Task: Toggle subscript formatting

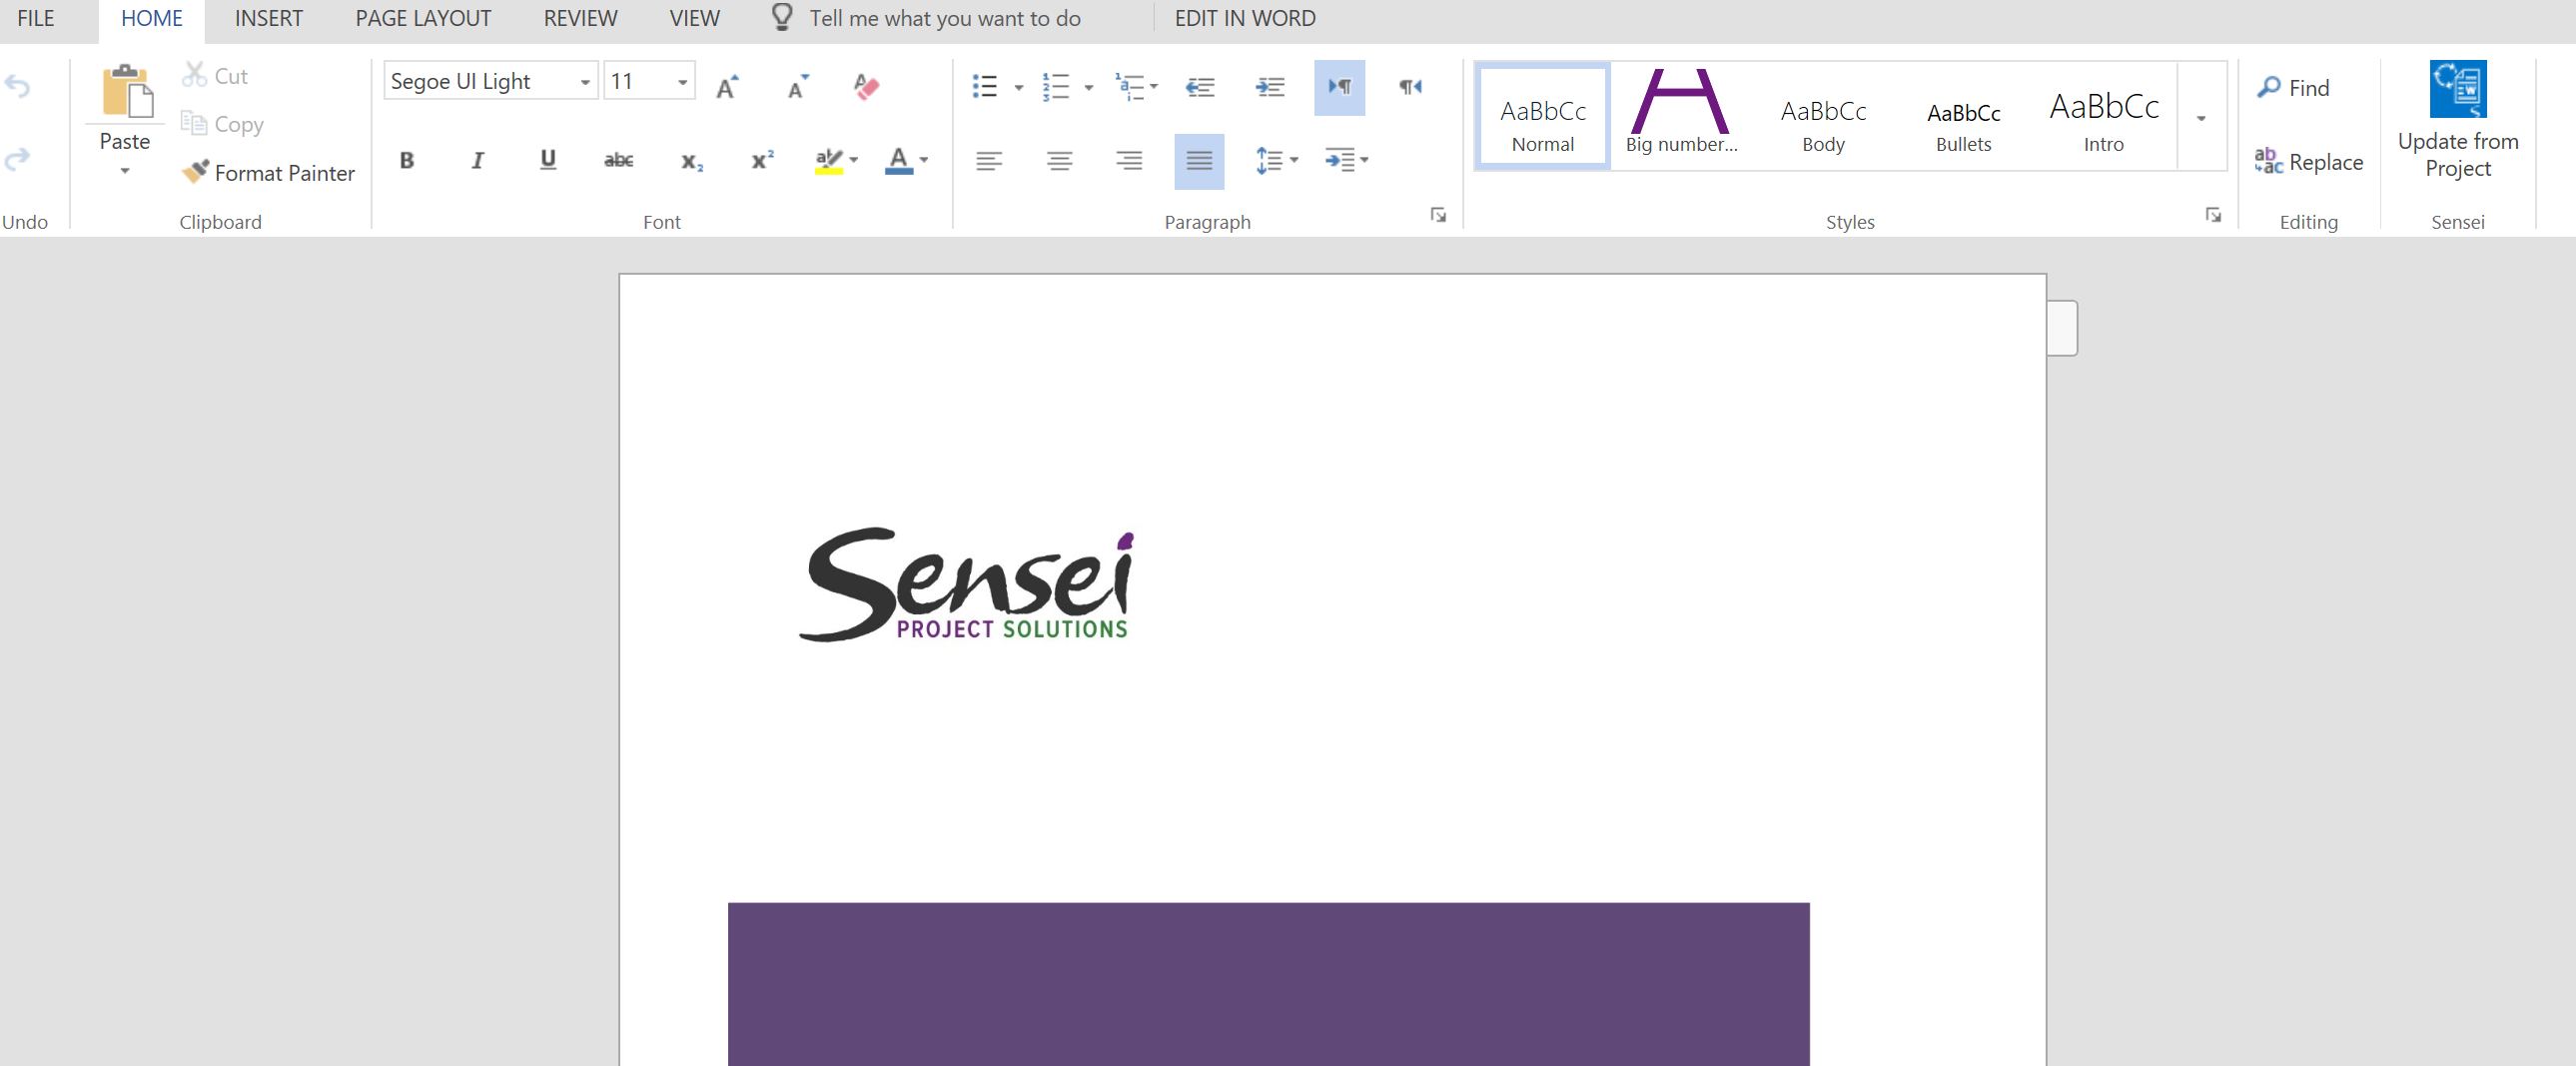Action: pos(692,161)
